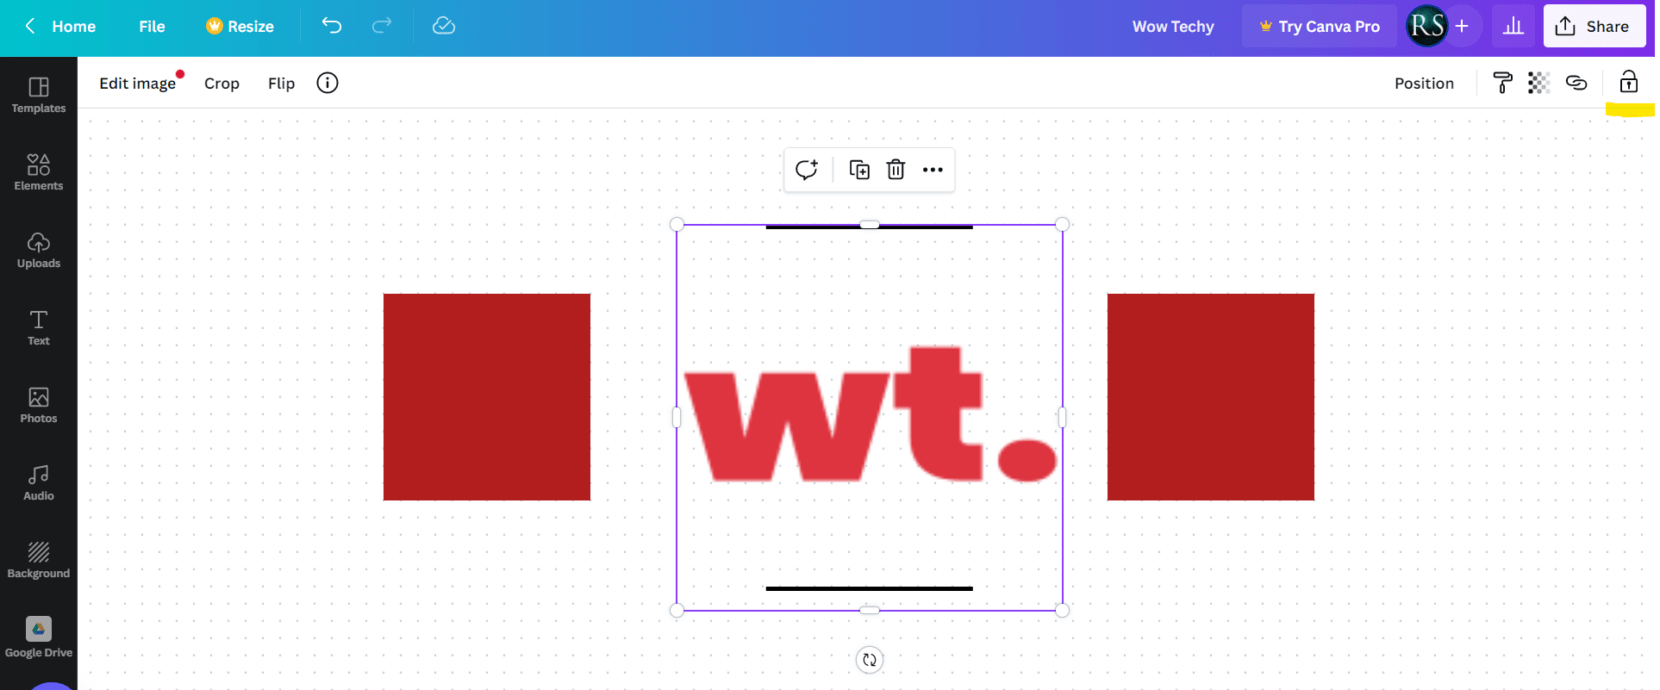Image resolution: width=1660 pixels, height=690 pixels.
Task: Click Try Canva Pro button
Action: click(x=1319, y=26)
